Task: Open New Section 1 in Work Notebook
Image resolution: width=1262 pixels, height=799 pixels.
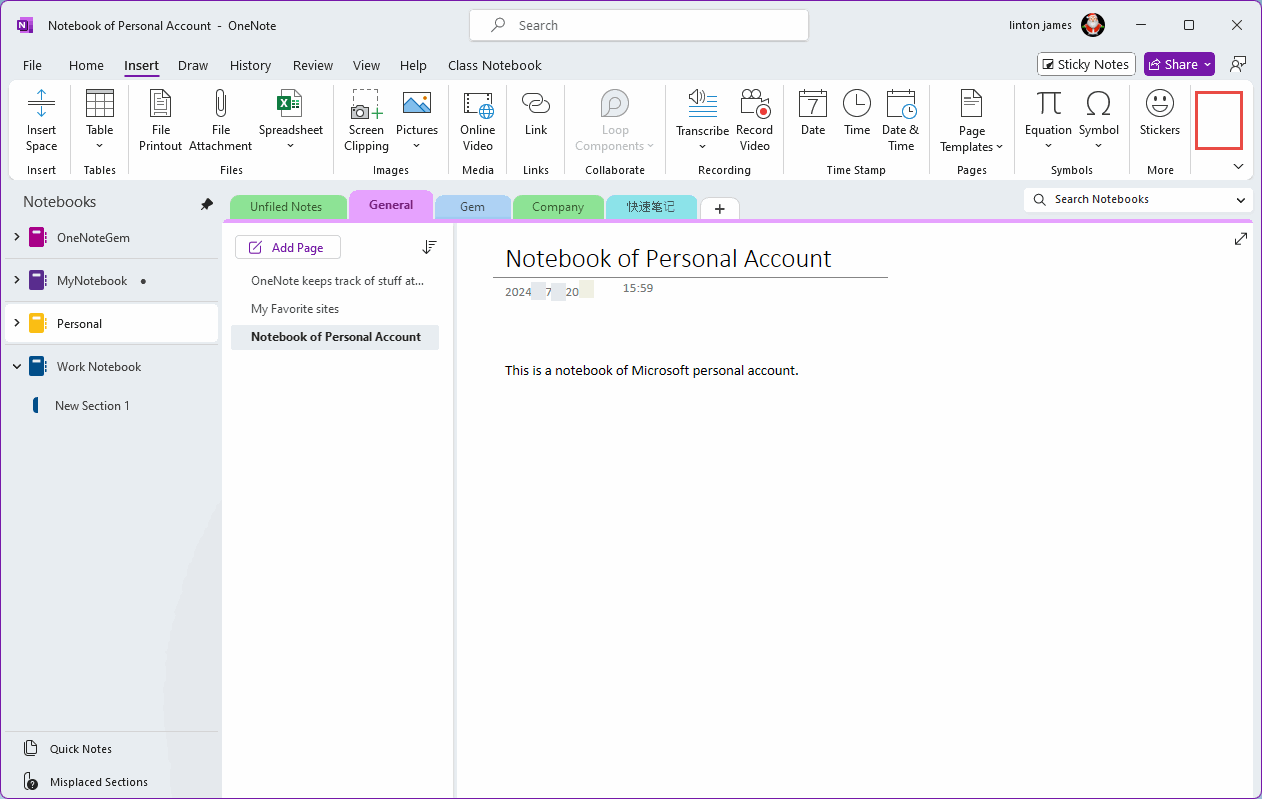Action: coord(92,405)
